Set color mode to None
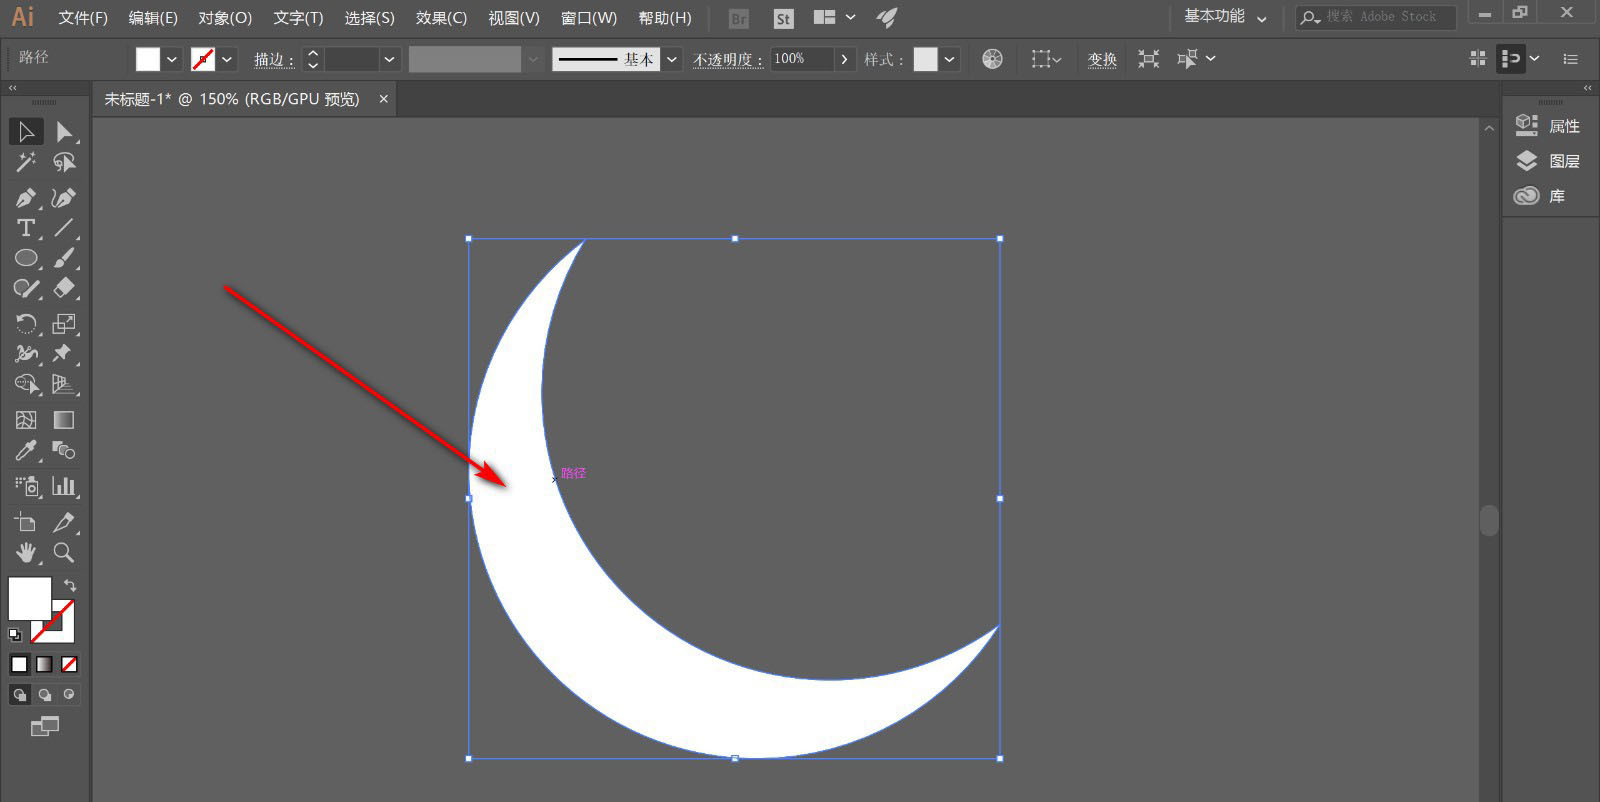 coord(69,664)
